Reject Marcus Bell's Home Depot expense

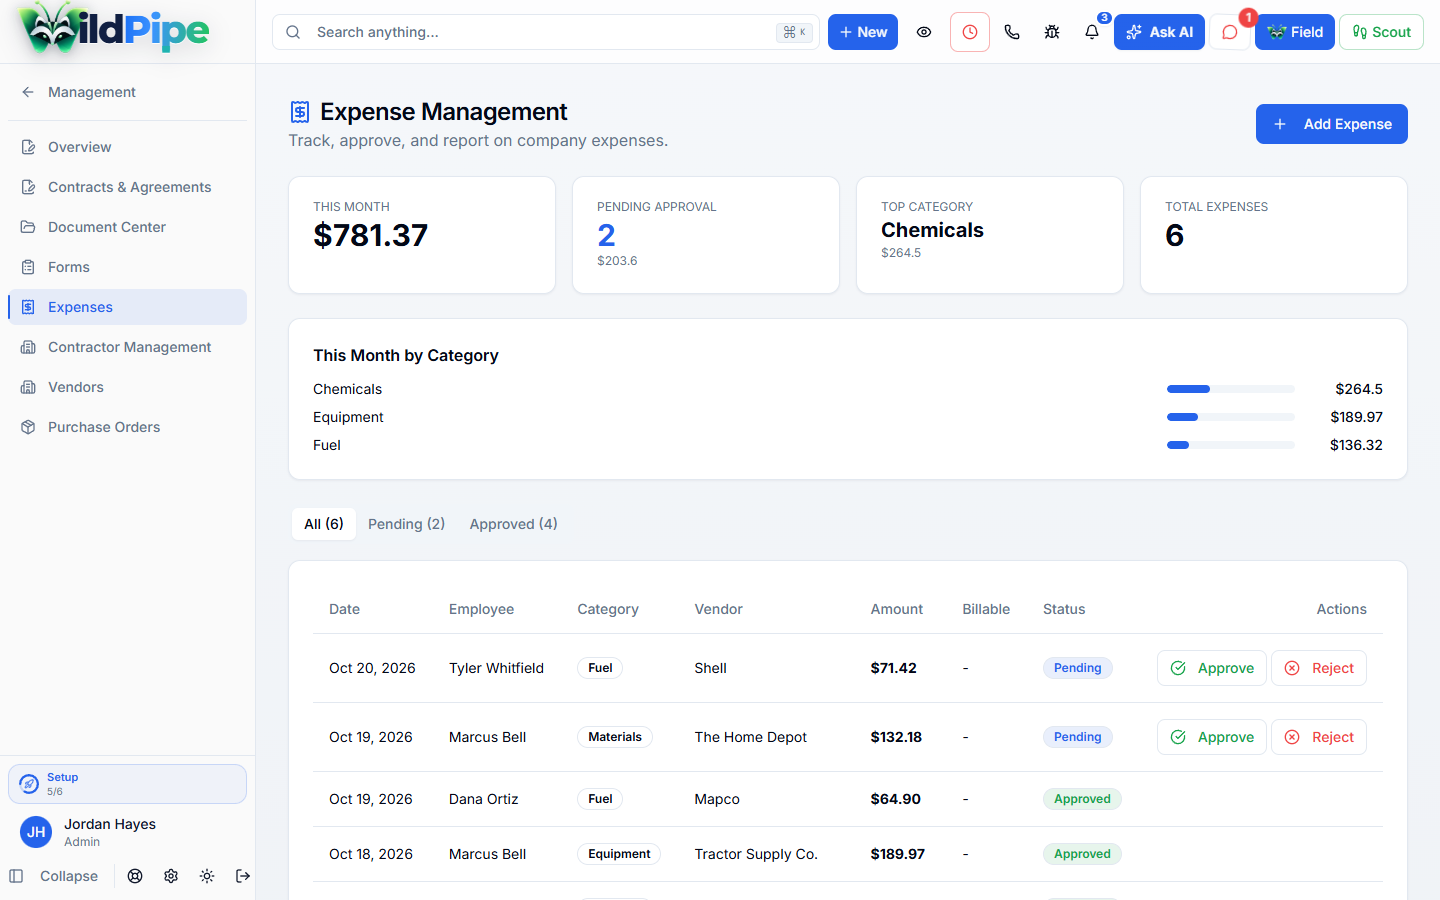pos(1319,737)
